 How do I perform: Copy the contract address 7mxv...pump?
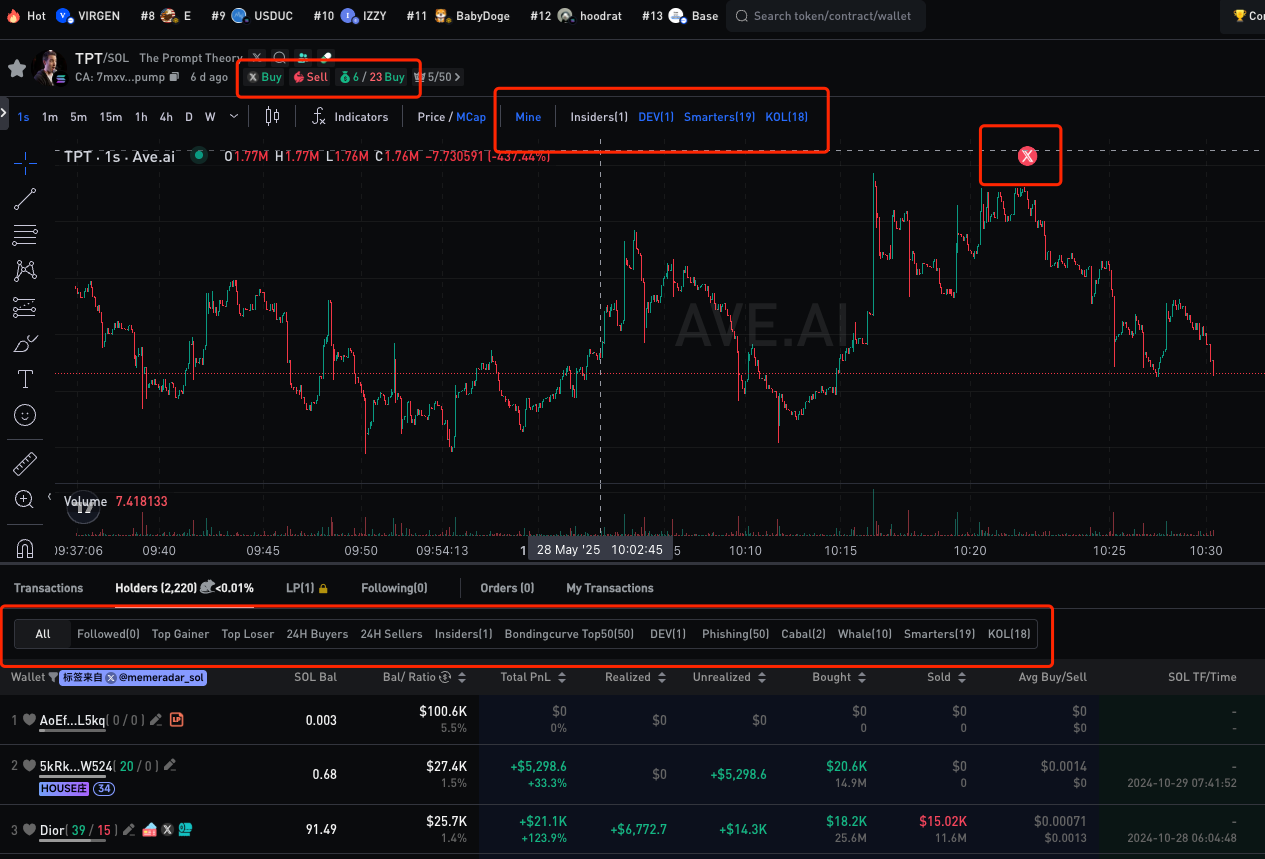(x=174, y=77)
